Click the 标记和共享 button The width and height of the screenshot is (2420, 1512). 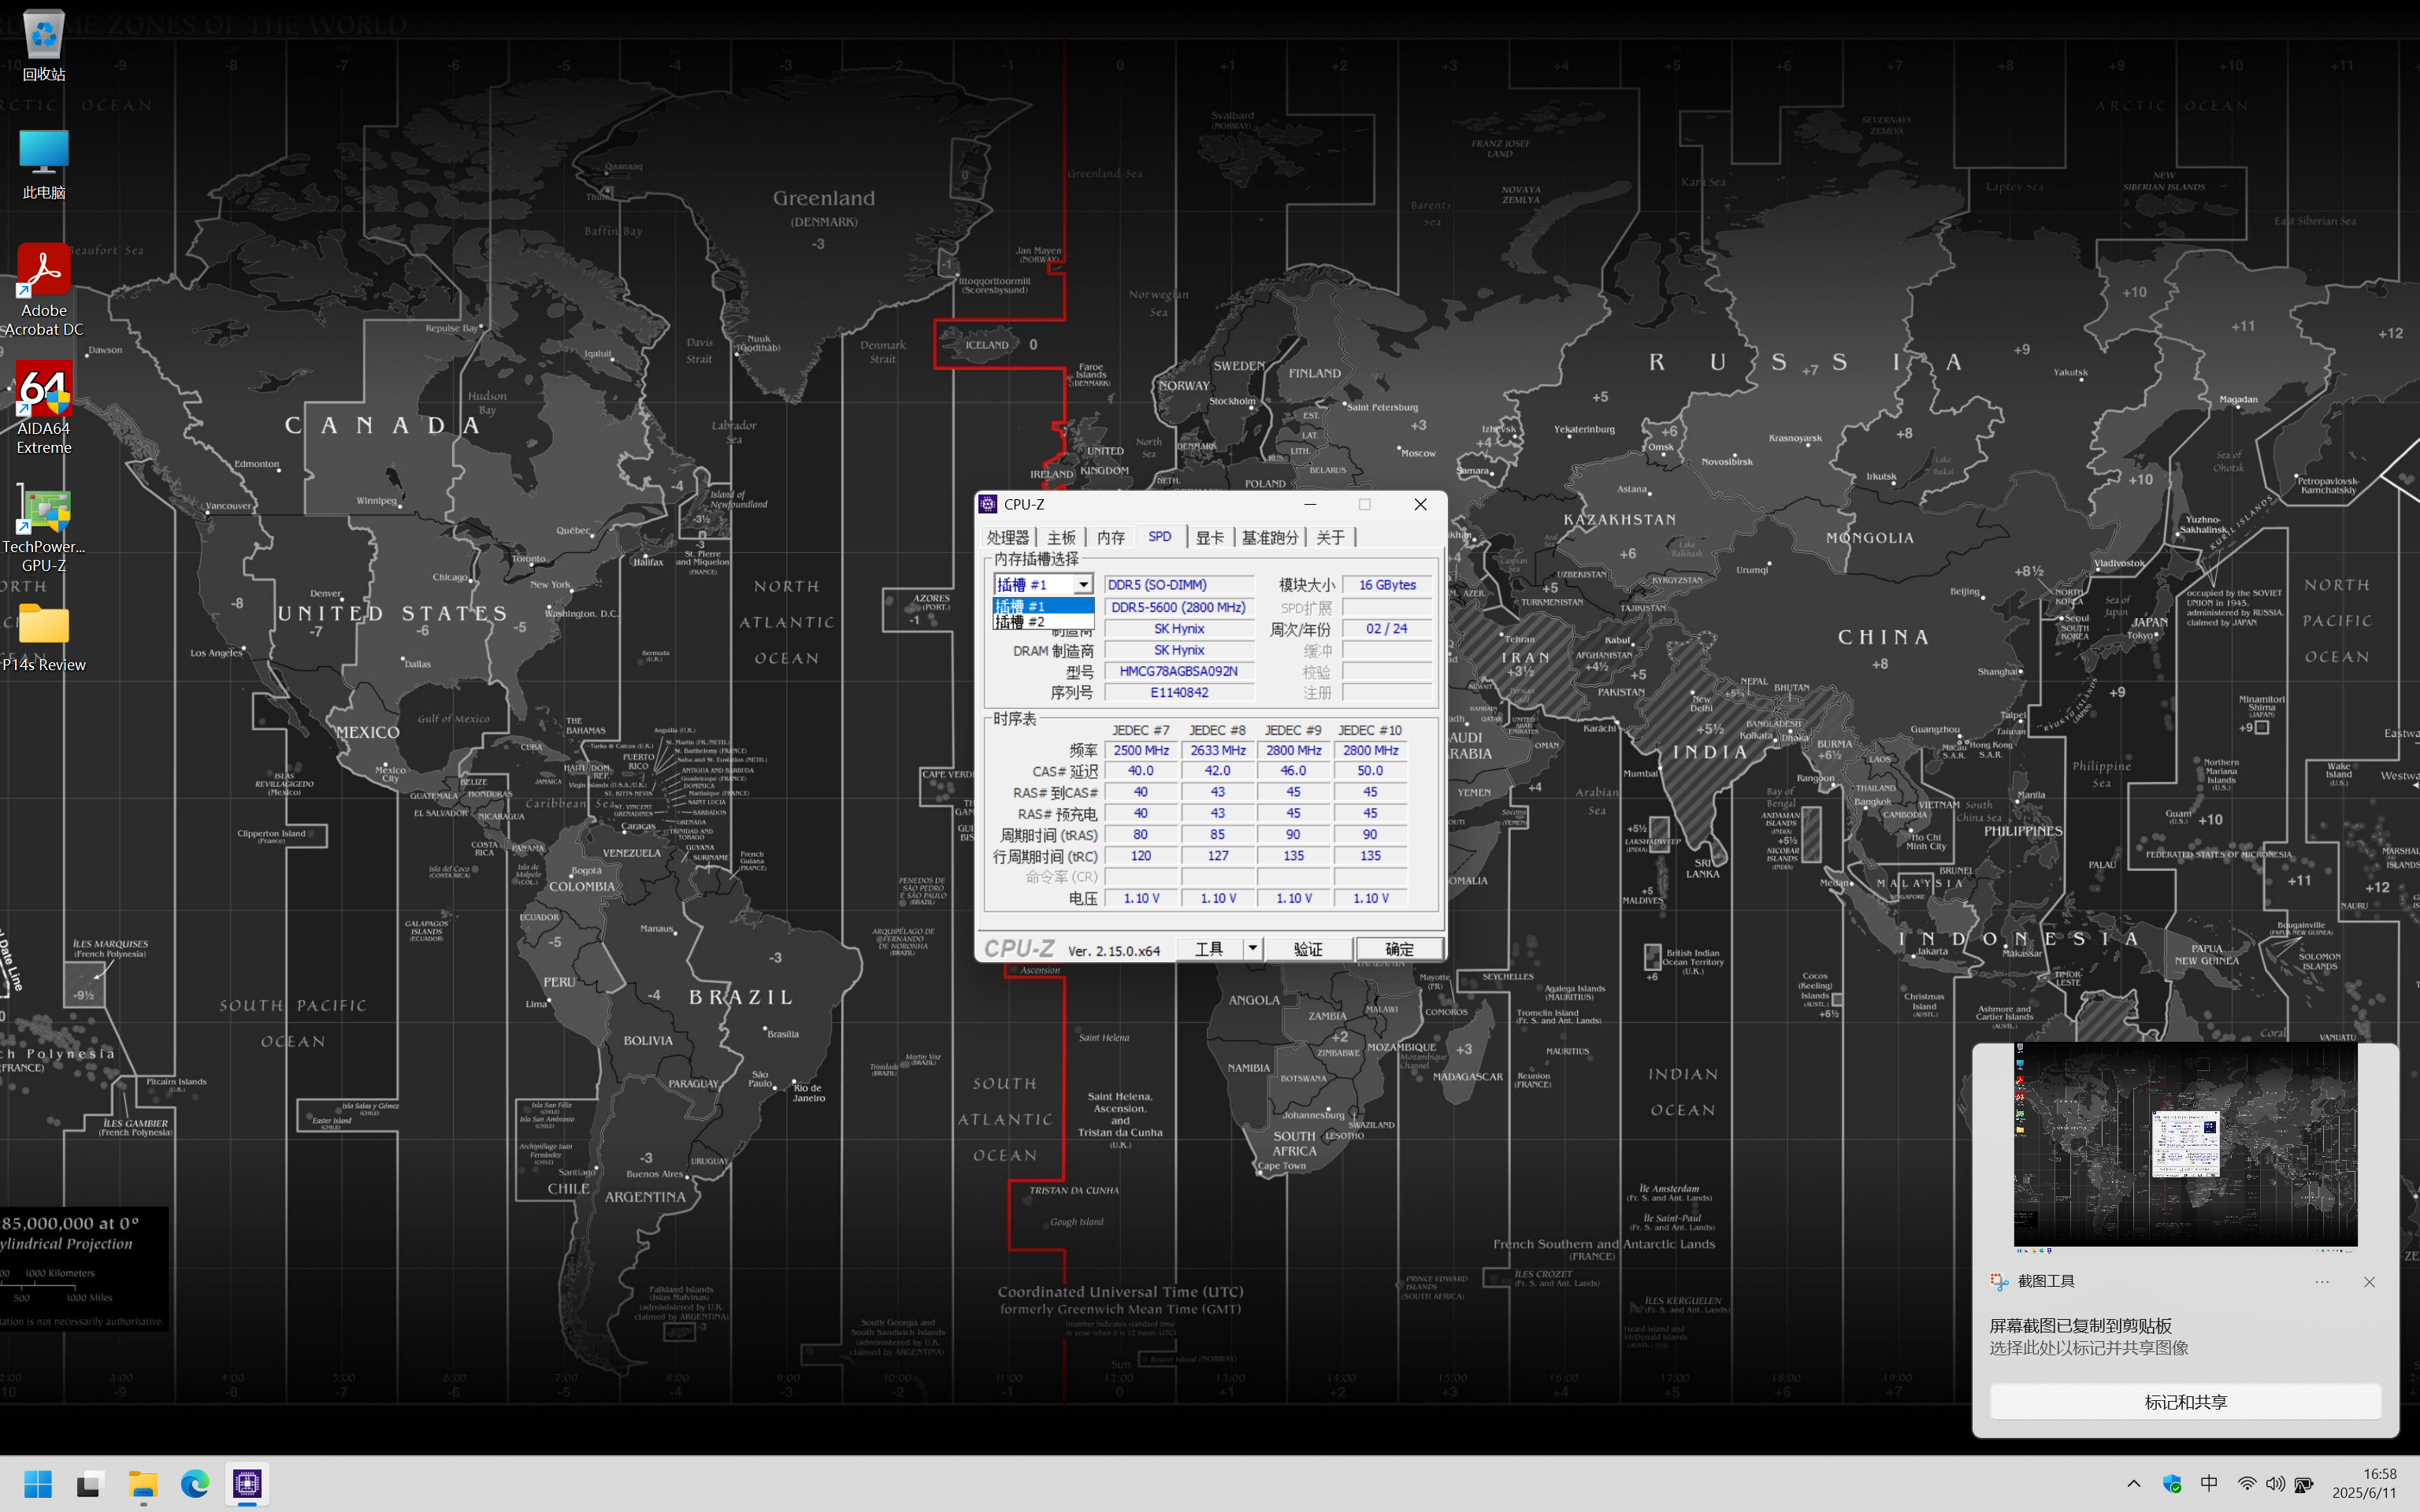pyautogui.click(x=2185, y=1402)
